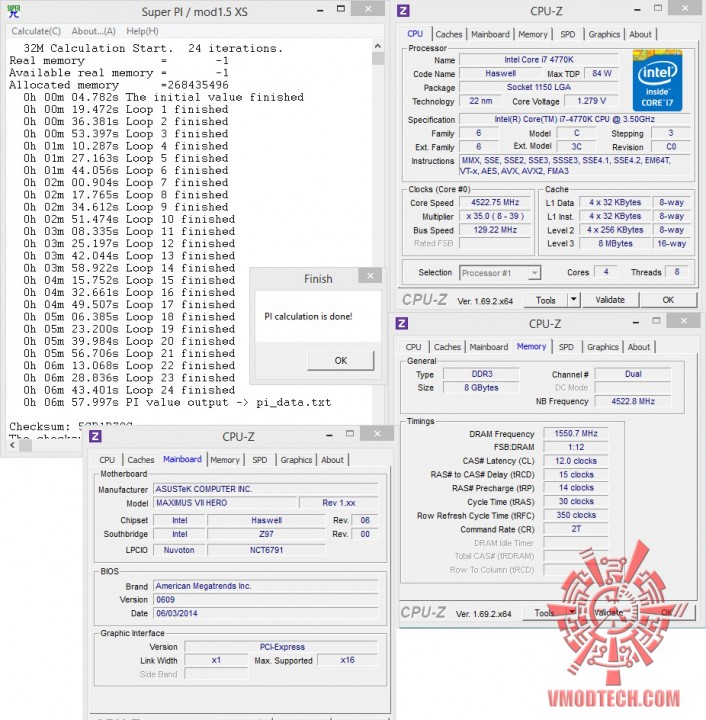The image size is (706, 720).
Task: Click the Super PI horizontal scrollbar left arrow
Action: coord(13,445)
